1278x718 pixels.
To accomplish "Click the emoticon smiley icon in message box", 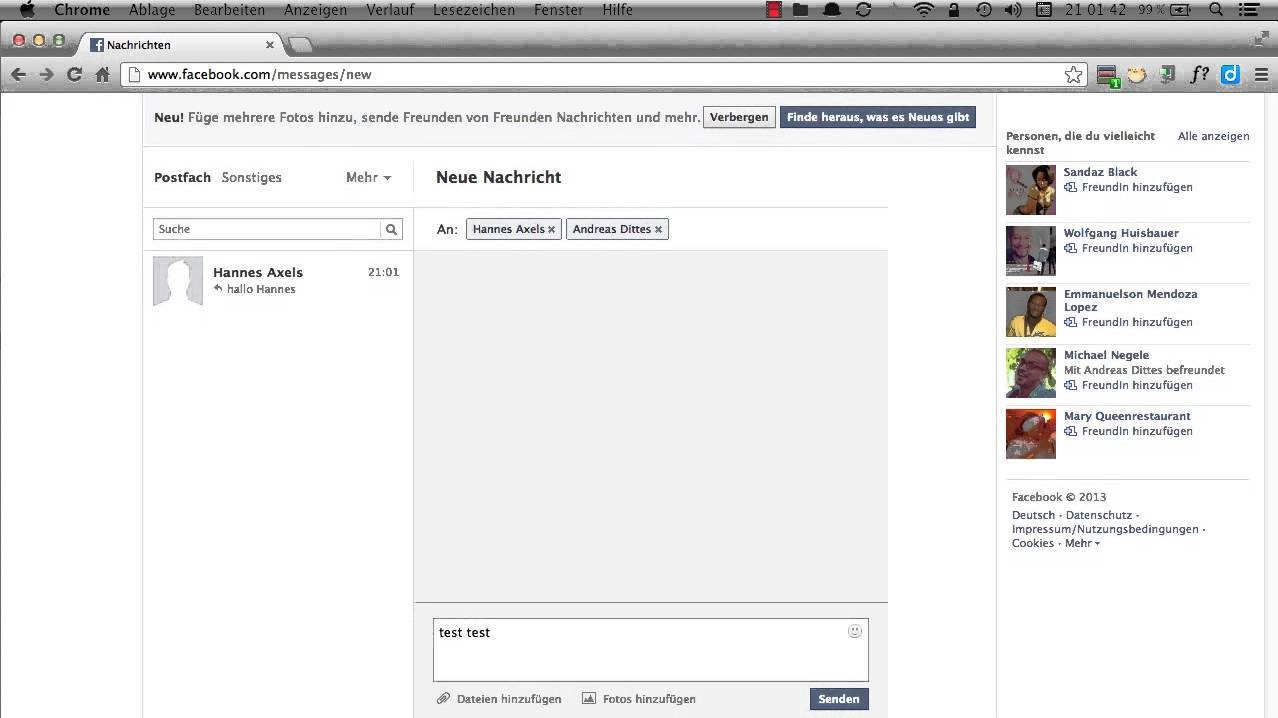I will 855,631.
